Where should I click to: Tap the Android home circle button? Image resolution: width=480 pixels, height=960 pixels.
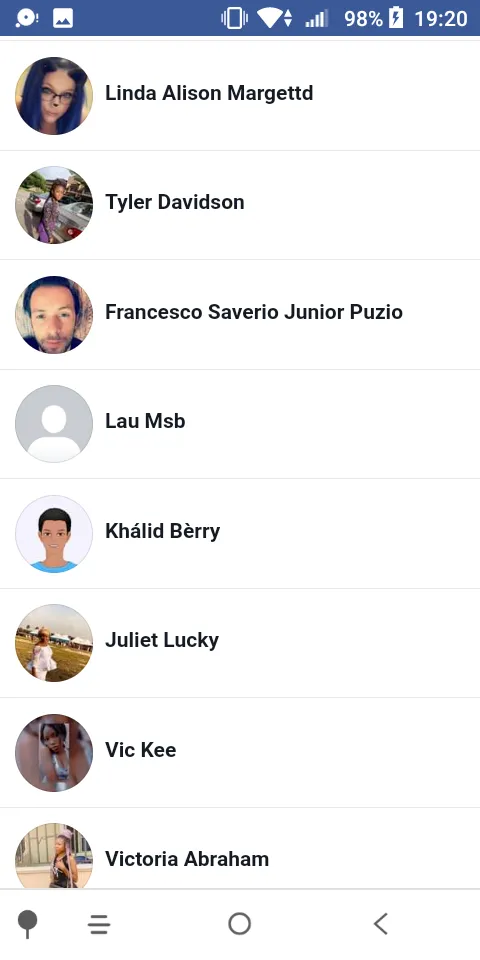click(239, 924)
